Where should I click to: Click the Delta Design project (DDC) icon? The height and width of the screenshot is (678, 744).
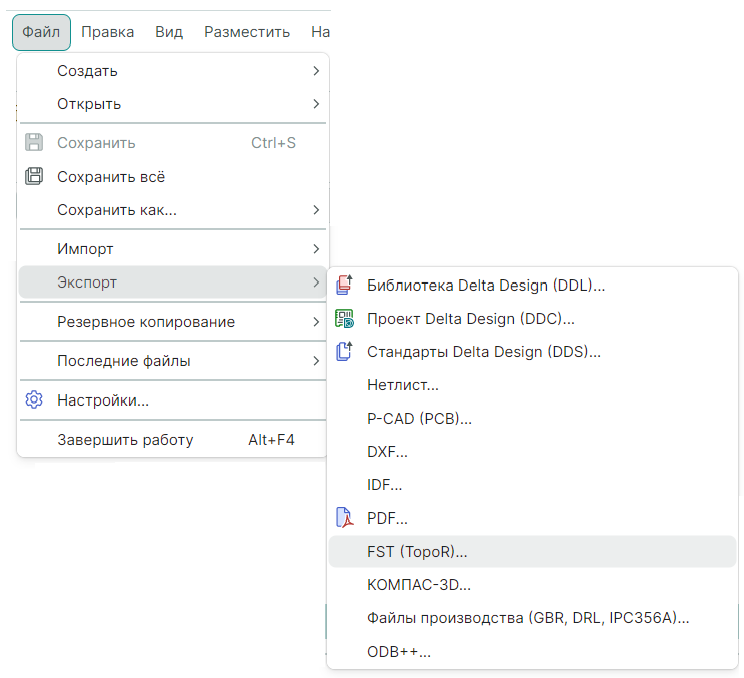click(x=344, y=319)
